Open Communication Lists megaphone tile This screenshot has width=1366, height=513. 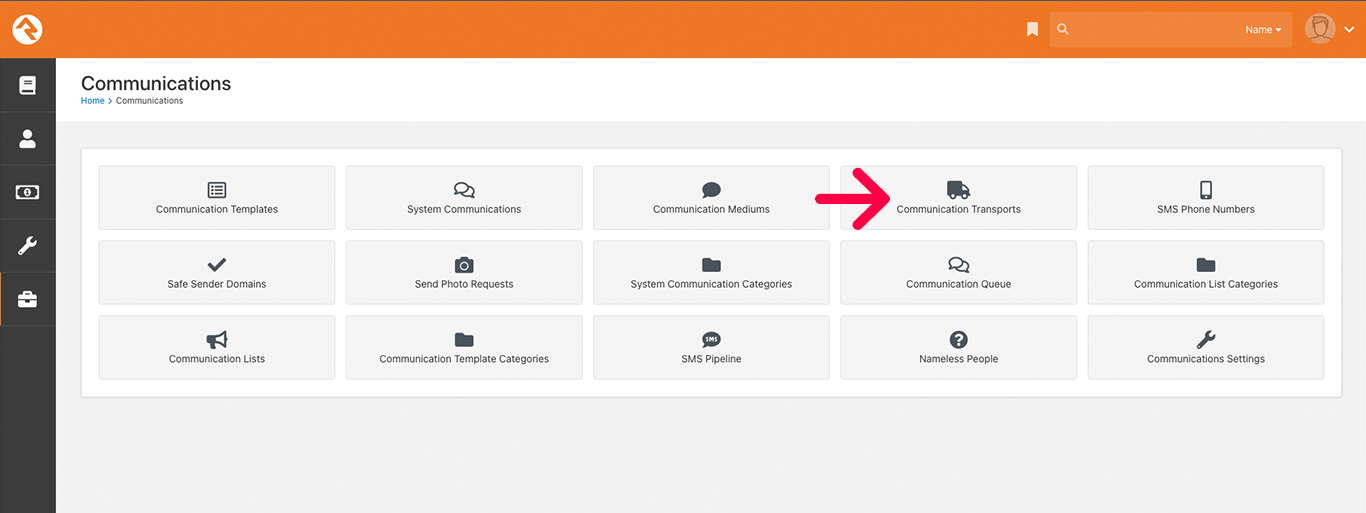click(x=217, y=348)
